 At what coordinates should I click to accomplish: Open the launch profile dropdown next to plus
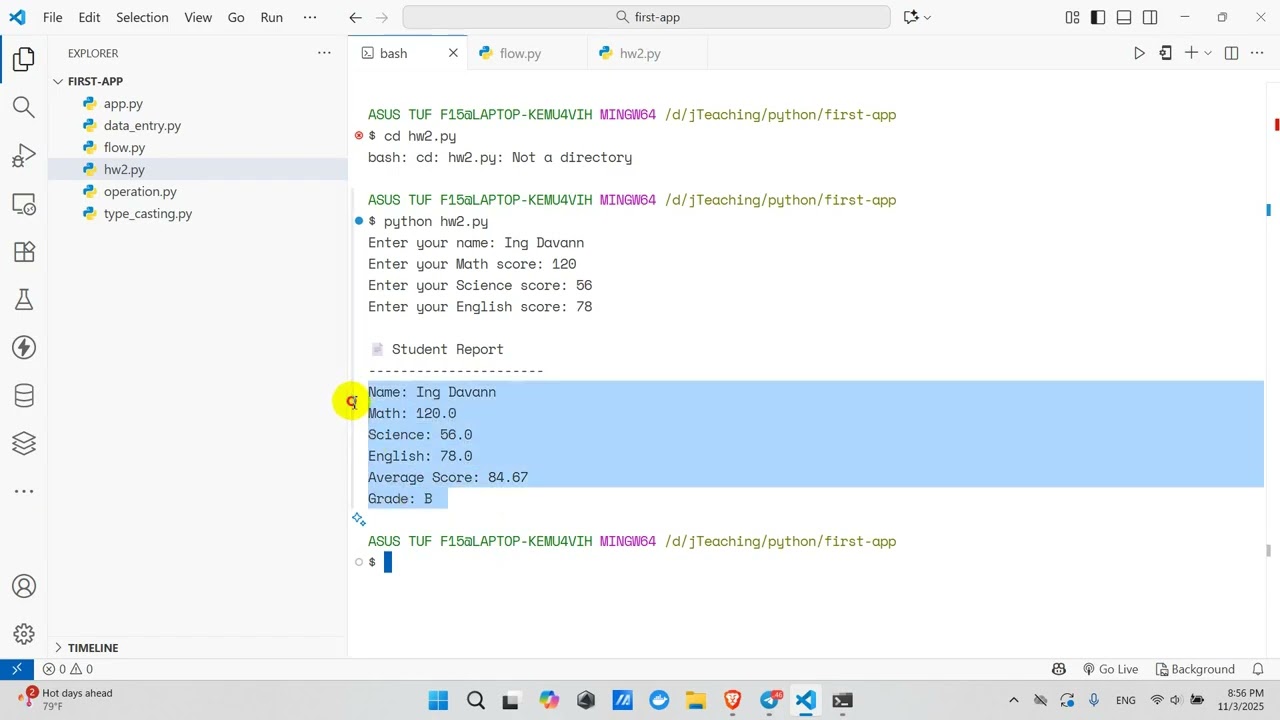1208,53
